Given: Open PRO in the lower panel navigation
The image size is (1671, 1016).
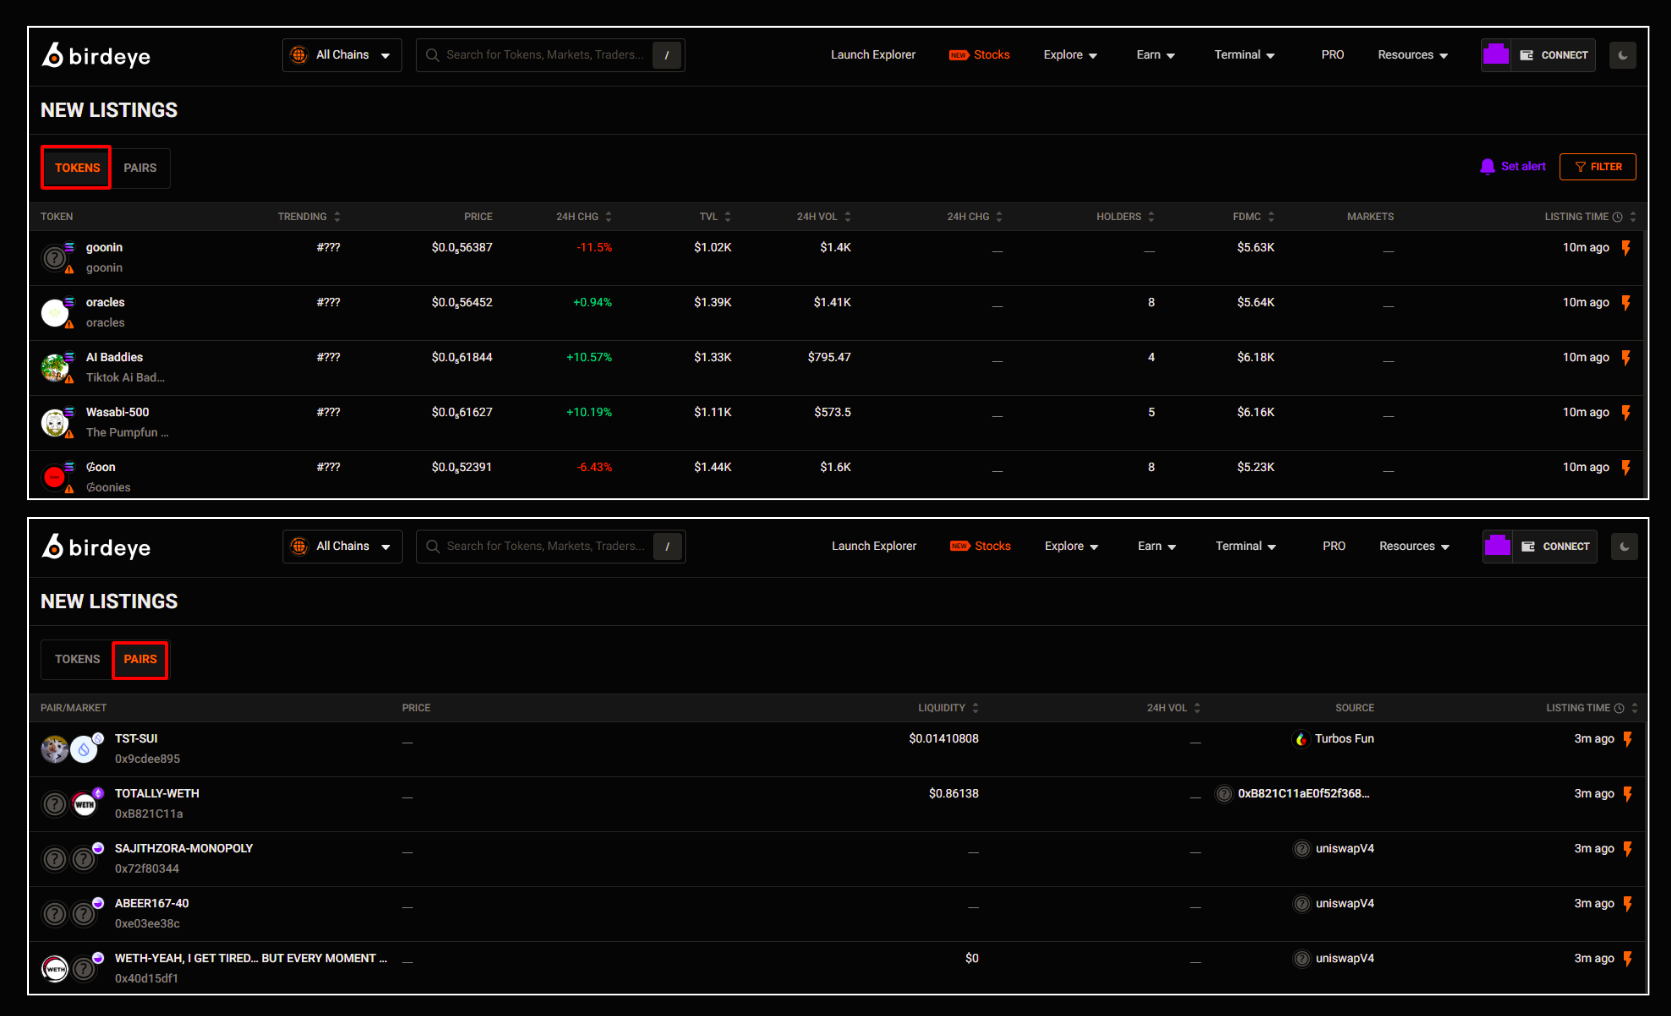Looking at the screenshot, I should (x=1333, y=546).
